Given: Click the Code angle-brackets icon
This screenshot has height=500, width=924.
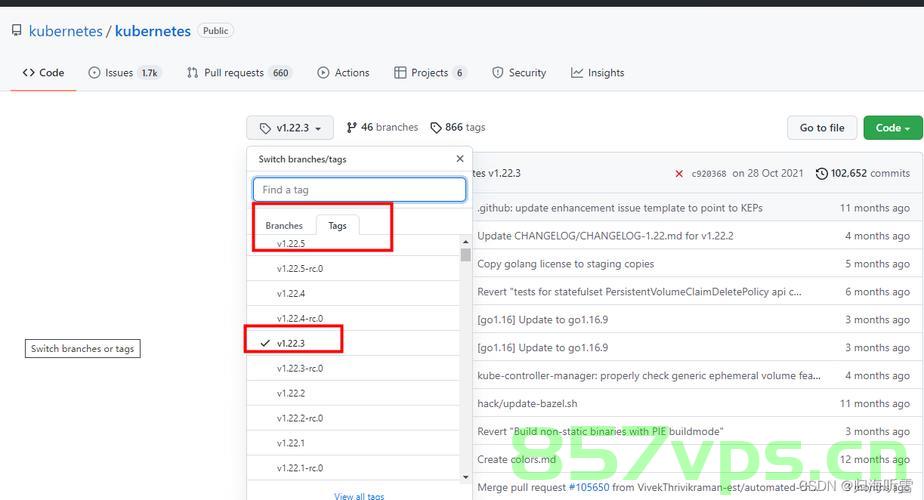Looking at the screenshot, I should click(28, 73).
